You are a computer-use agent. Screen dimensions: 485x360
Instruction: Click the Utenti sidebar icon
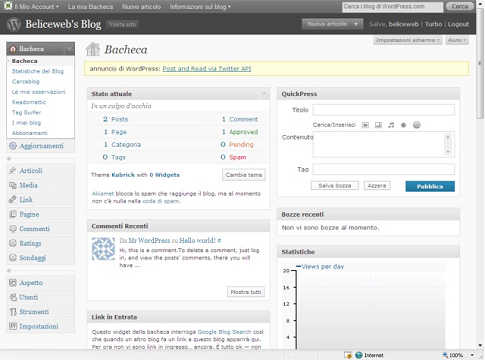(x=13, y=297)
